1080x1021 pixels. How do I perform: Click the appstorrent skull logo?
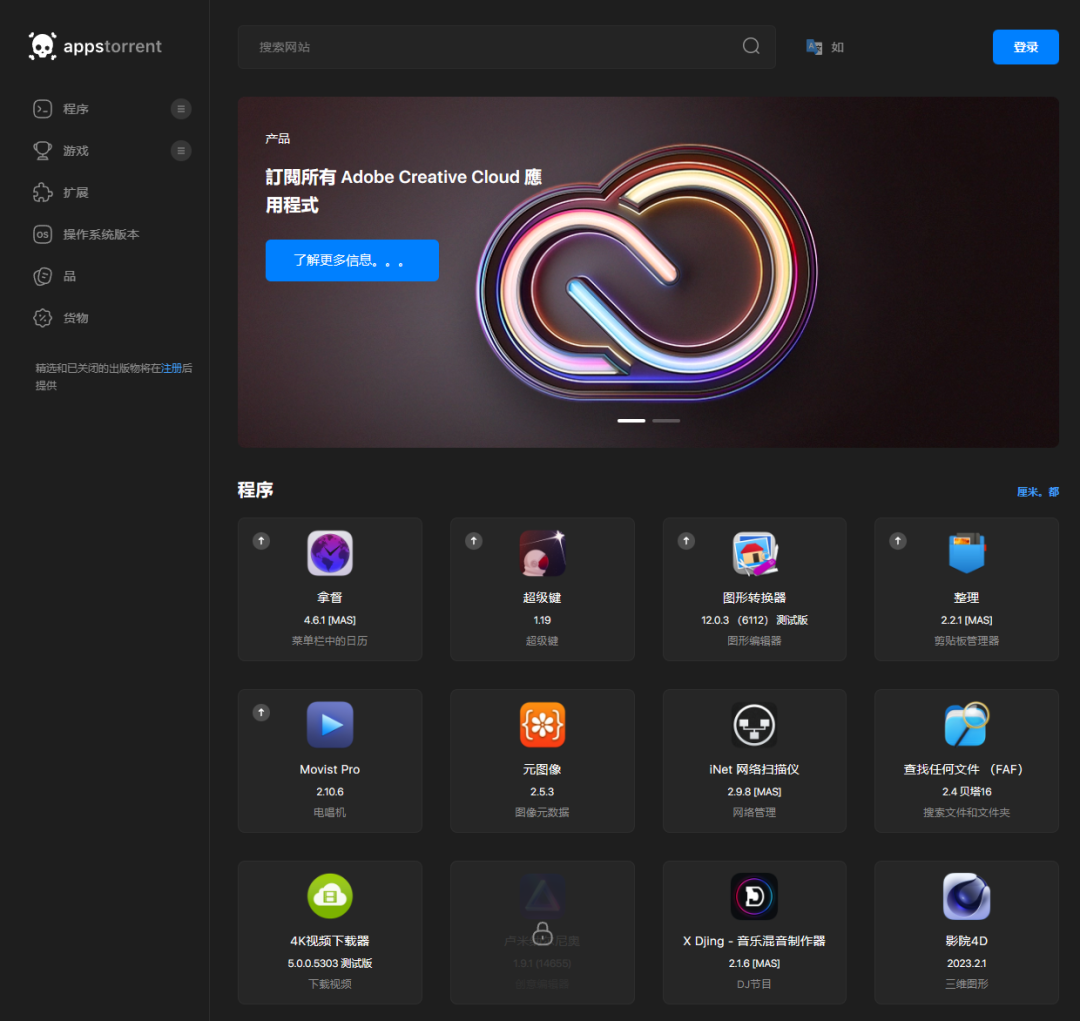point(42,46)
